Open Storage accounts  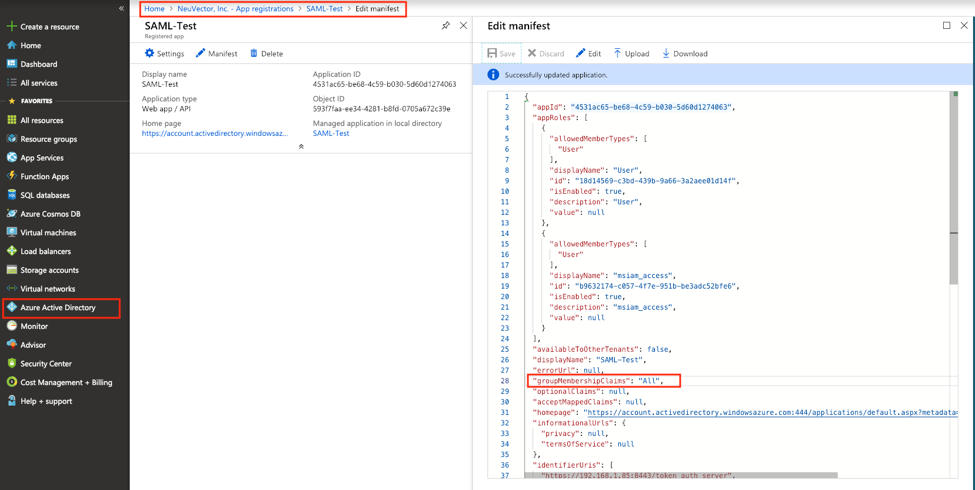coord(49,270)
